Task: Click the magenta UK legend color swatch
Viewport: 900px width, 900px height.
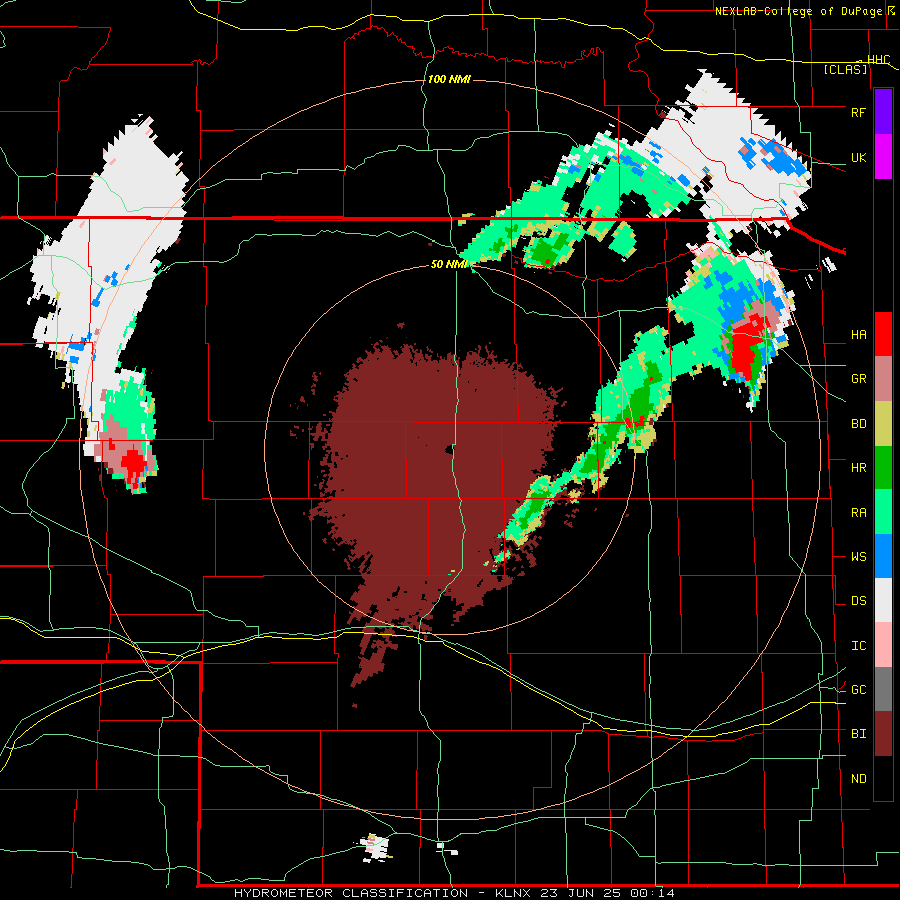Action: coord(883,157)
